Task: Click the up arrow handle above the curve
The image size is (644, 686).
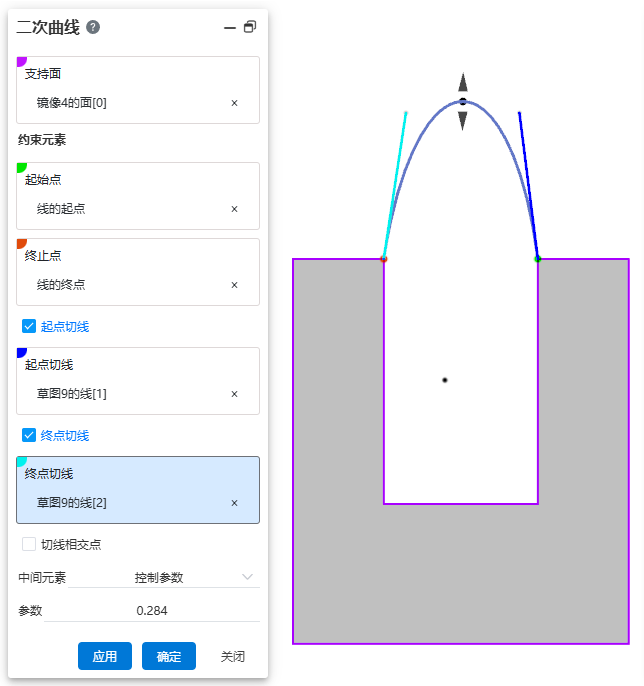Action: pos(463,82)
